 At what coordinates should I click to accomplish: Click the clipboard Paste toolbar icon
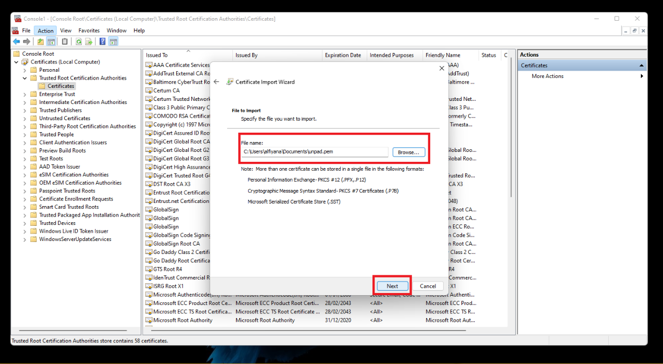click(x=65, y=41)
